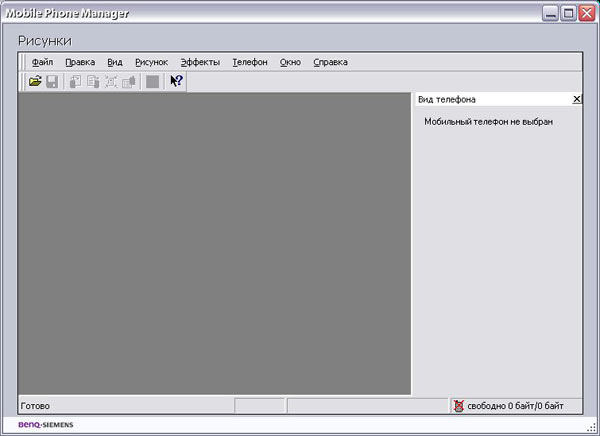Click the grayed document-with-phone toolbar icon

tap(93, 81)
